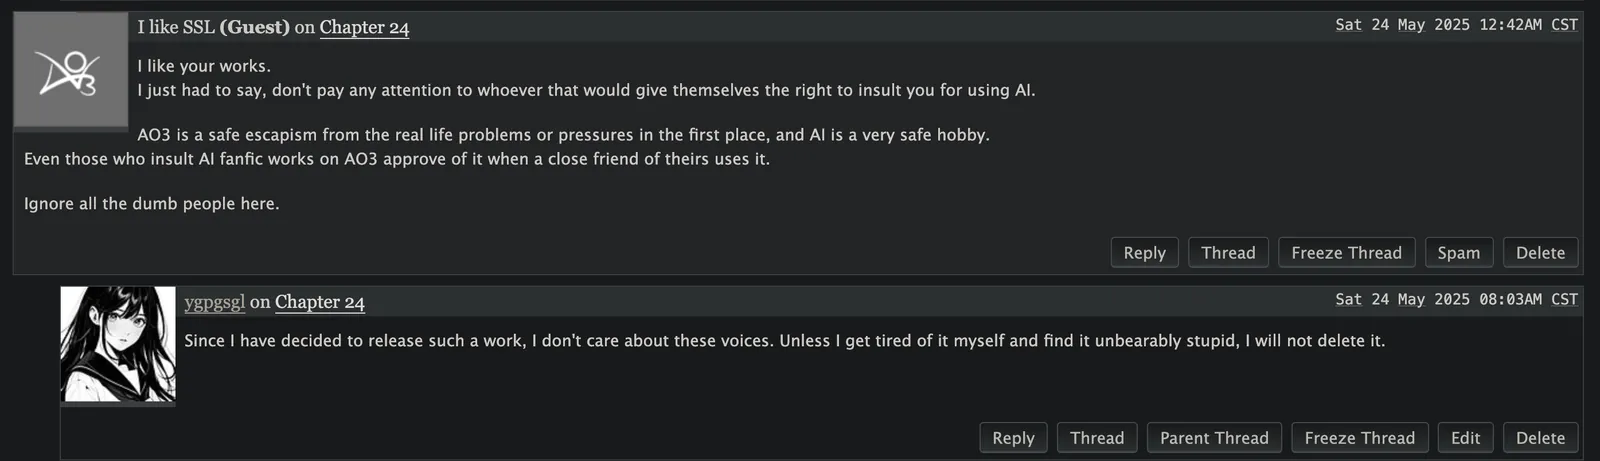Mark the guest comment as Spam
The image size is (1600, 461).
tap(1458, 253)
